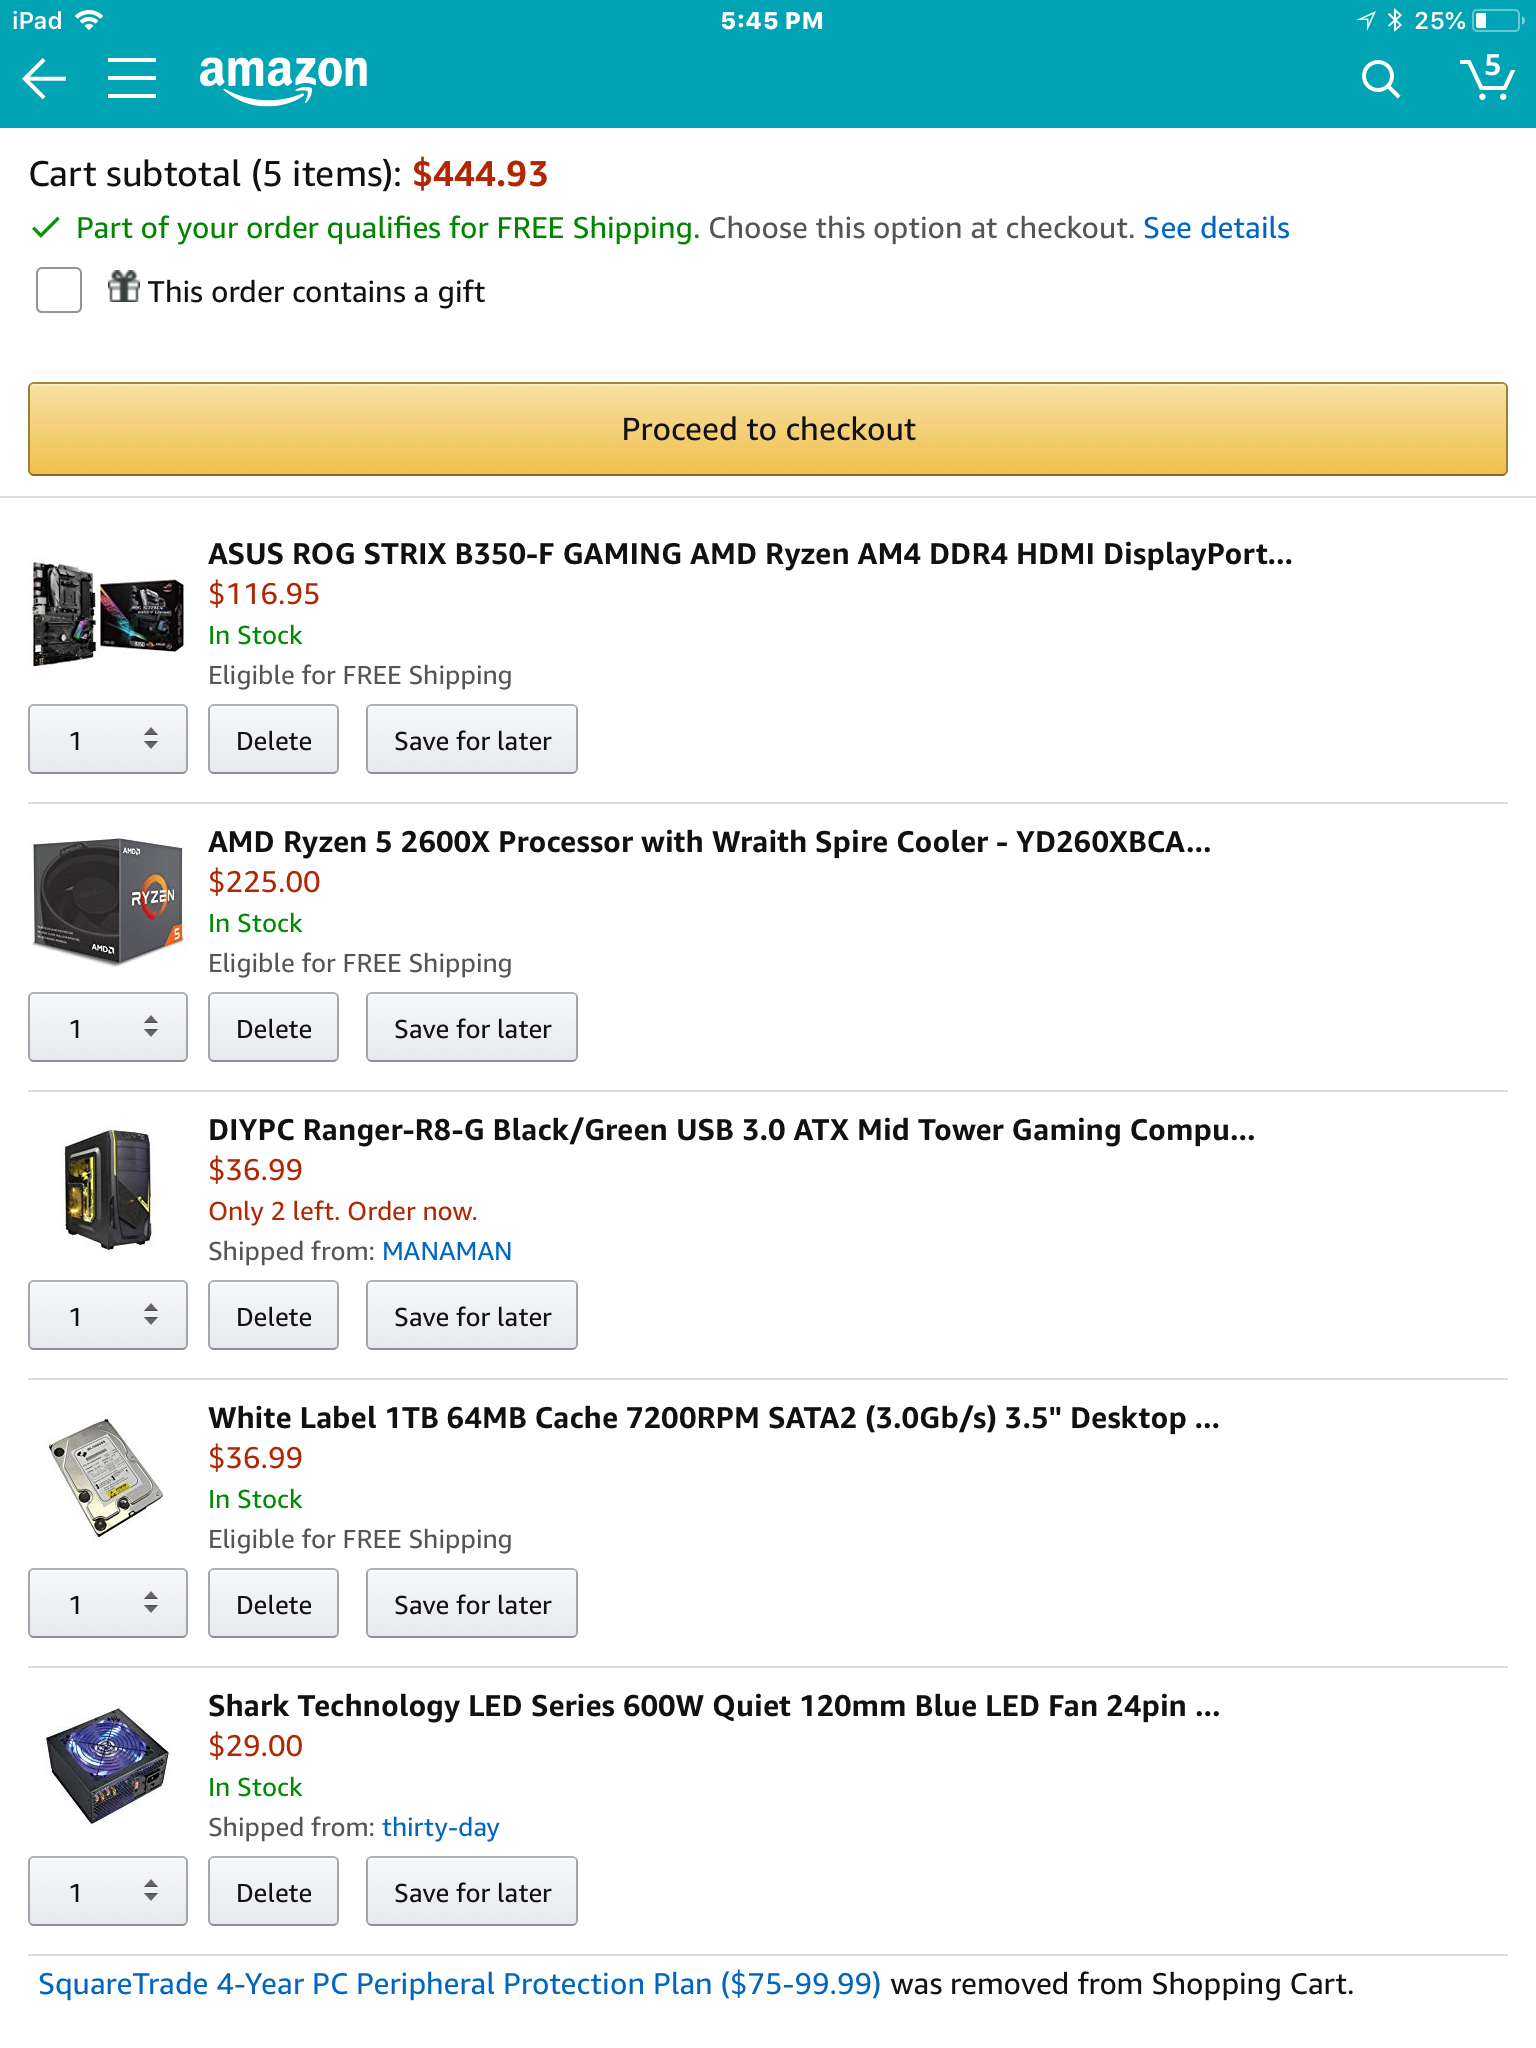The height and width of the screenshot is (2048, 1536).
Task: Go to Amazon home via logo
Action: [284, 78]
